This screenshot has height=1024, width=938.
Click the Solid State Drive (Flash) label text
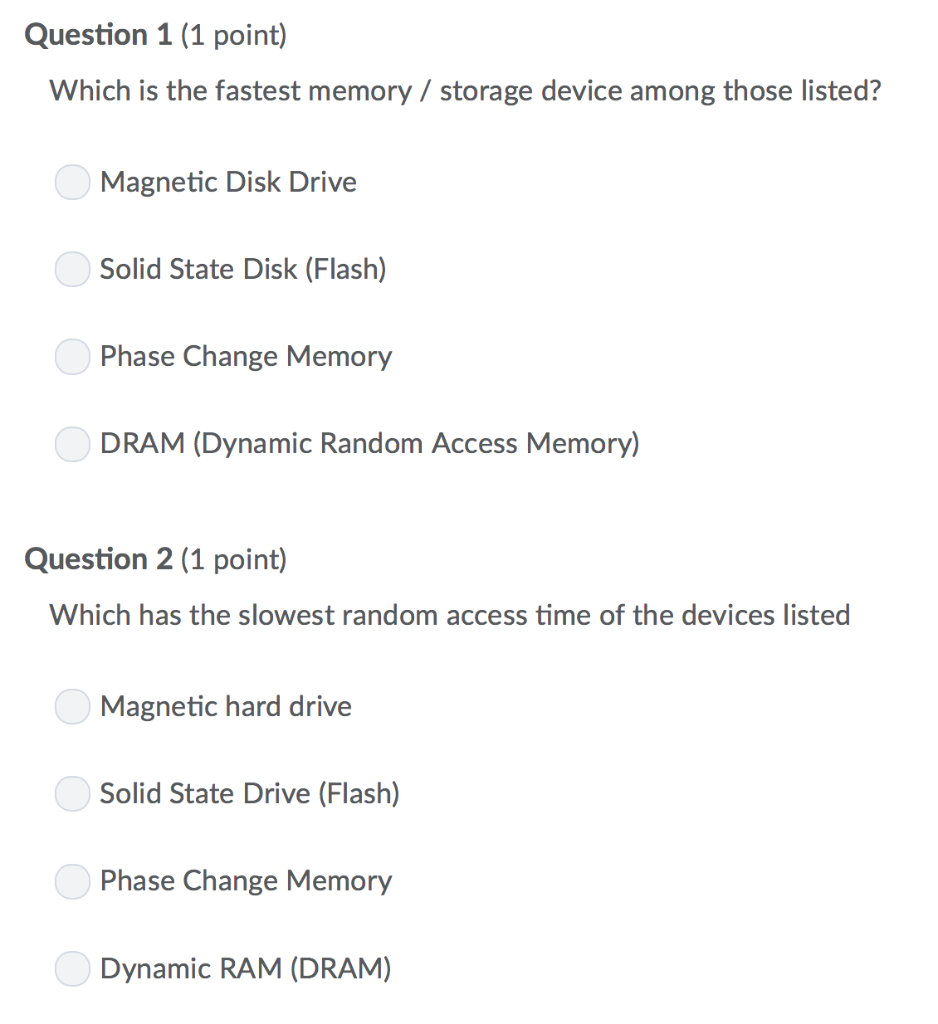pyautogui.click(x=249, y=793)
